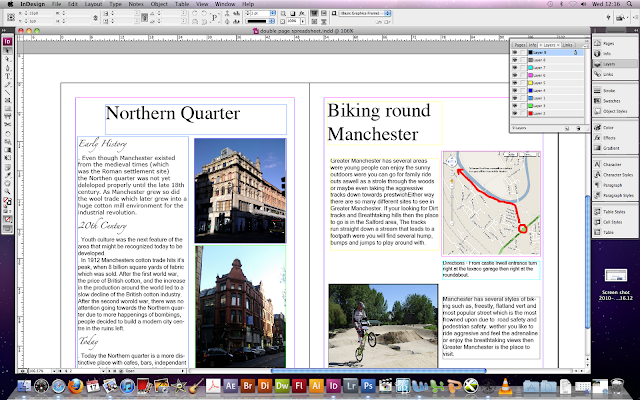Open Effects panel from side dock
Viewport: 640px width, 400px height.
tap(615, 138)
